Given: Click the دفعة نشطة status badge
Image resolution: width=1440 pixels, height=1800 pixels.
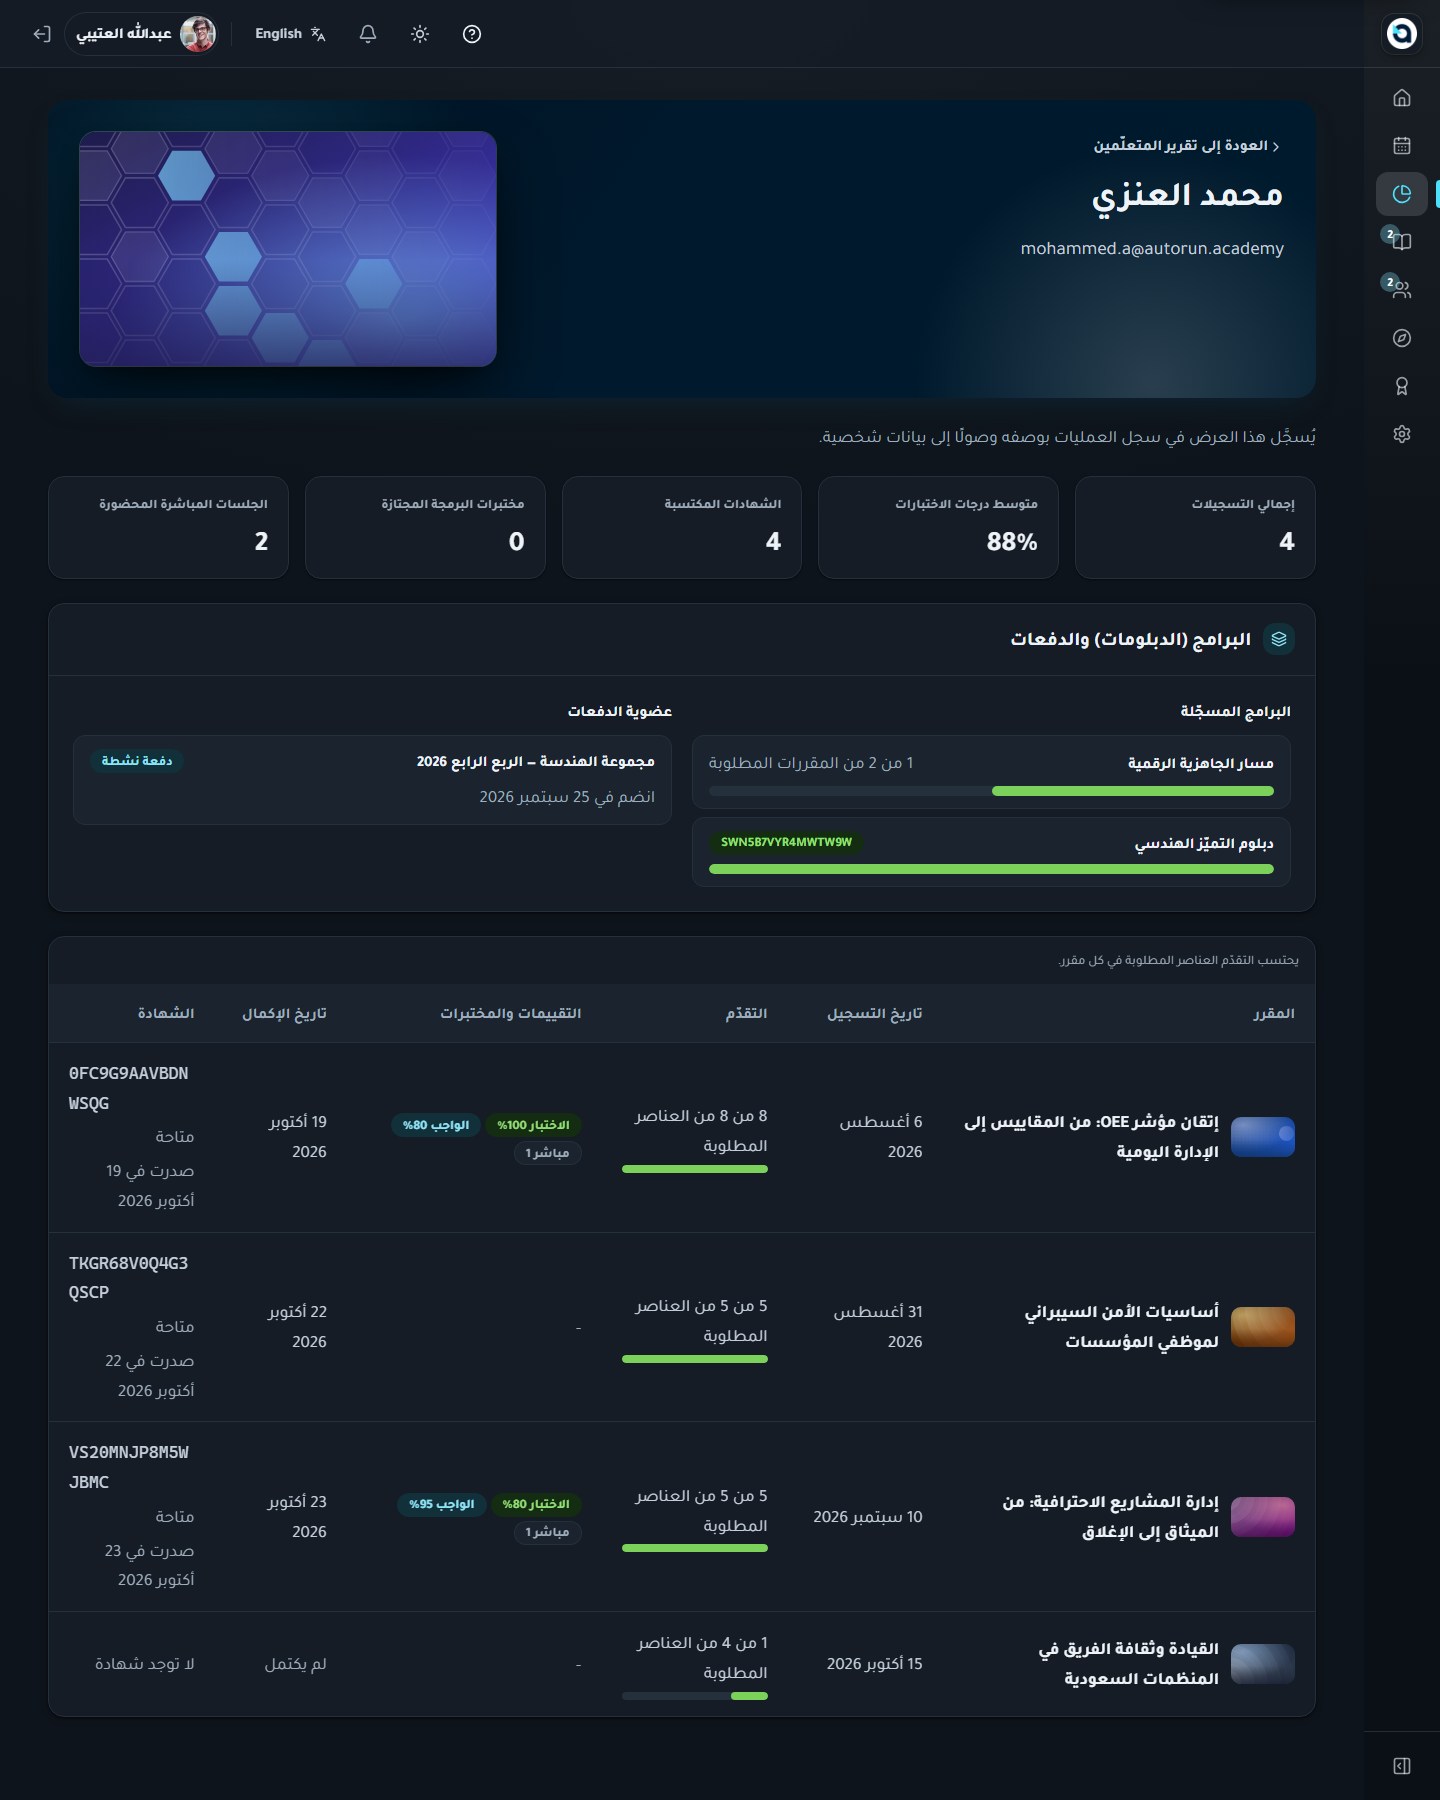Looking at the screenshot, I should 137,761.
